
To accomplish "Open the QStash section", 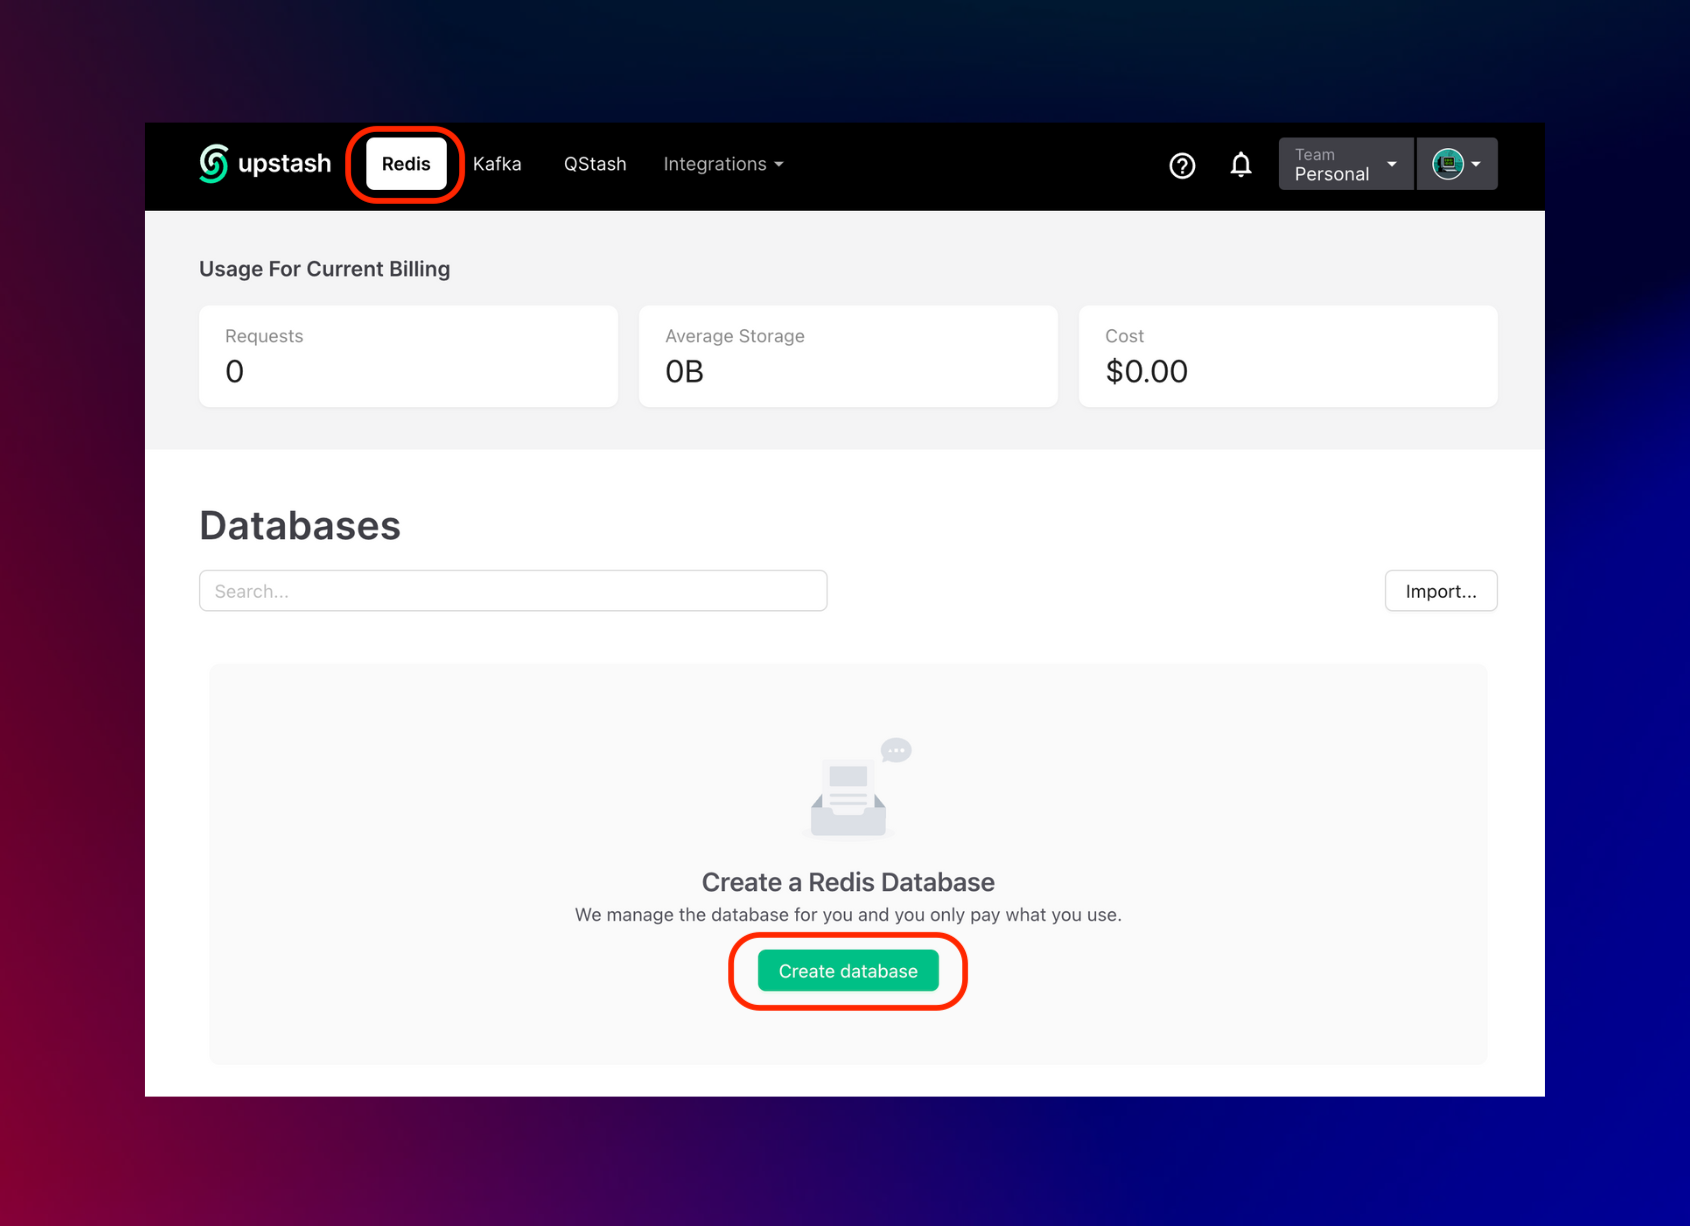I will (x=595, y=164).
